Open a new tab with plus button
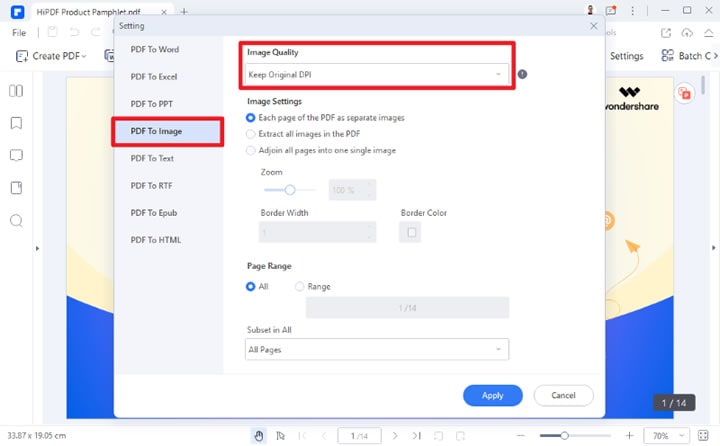This screenshot has width=720, height=446. [184, 11]
